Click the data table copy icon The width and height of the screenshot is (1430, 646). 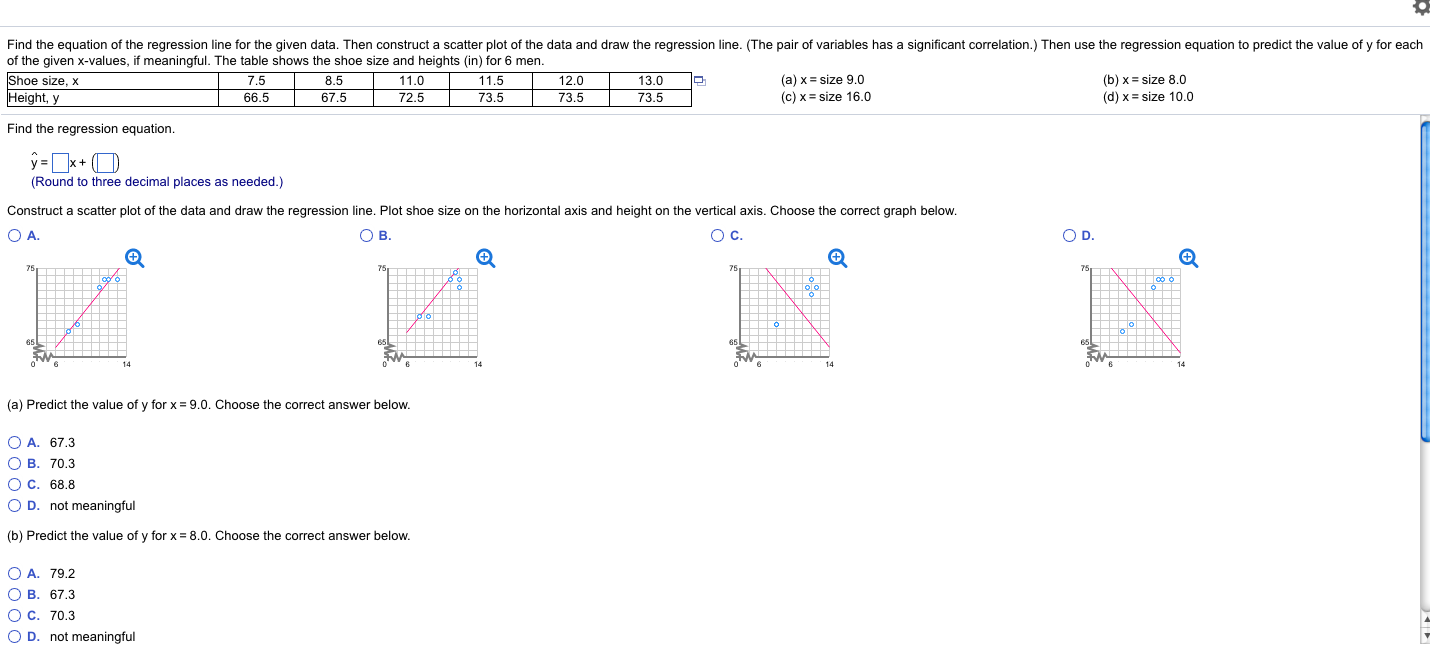pos(701,81)
